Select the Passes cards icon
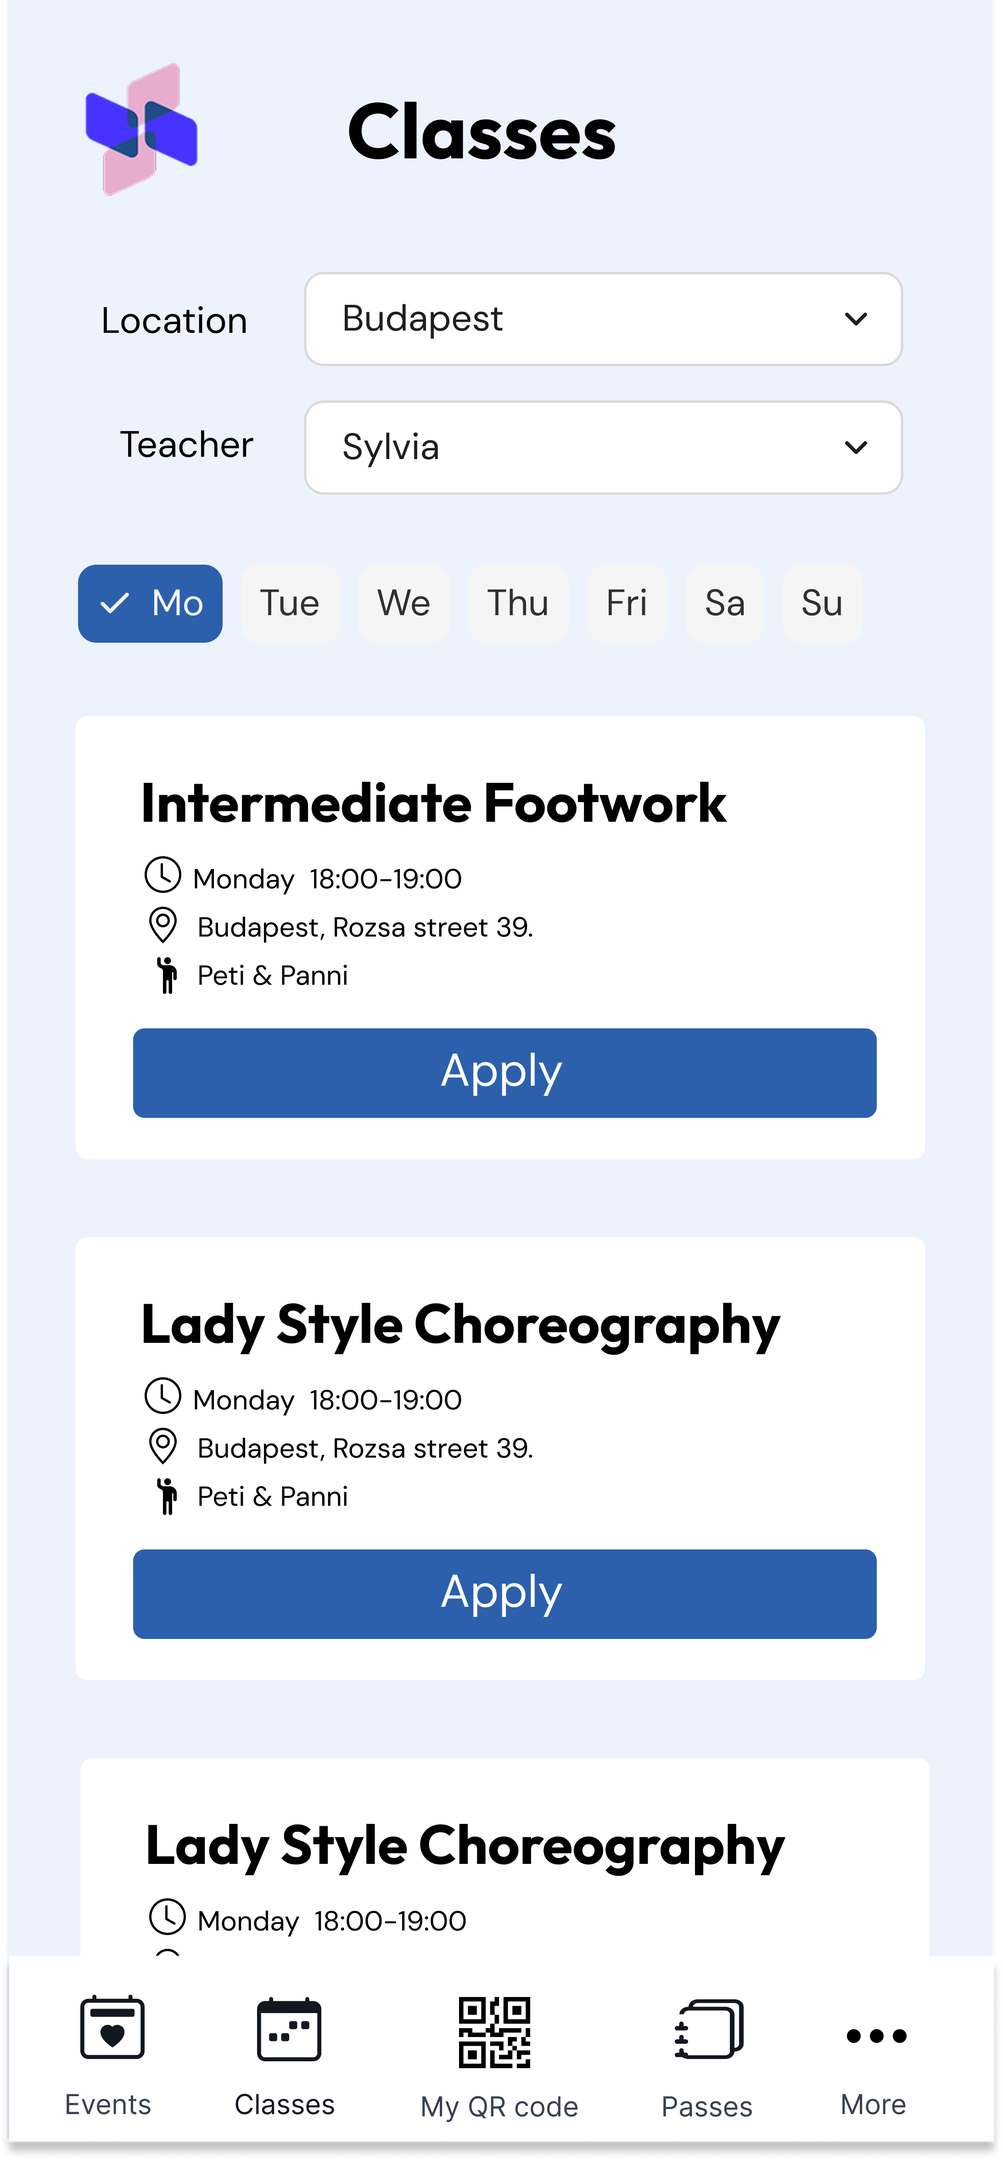The image size is (1003, 2160). coord(708,2029)
